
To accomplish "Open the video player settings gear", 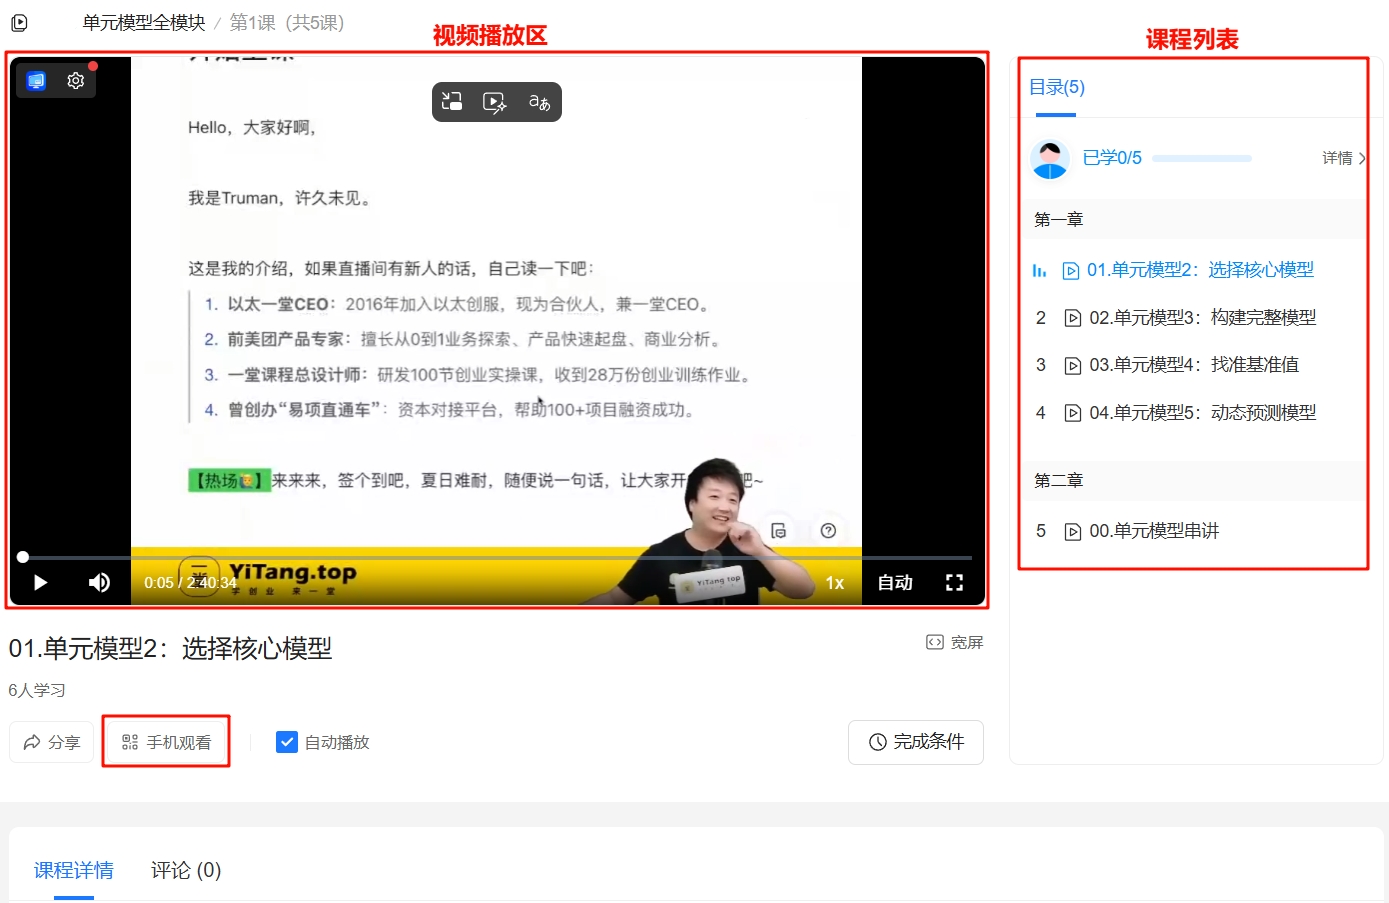I will tap(75, 80).
